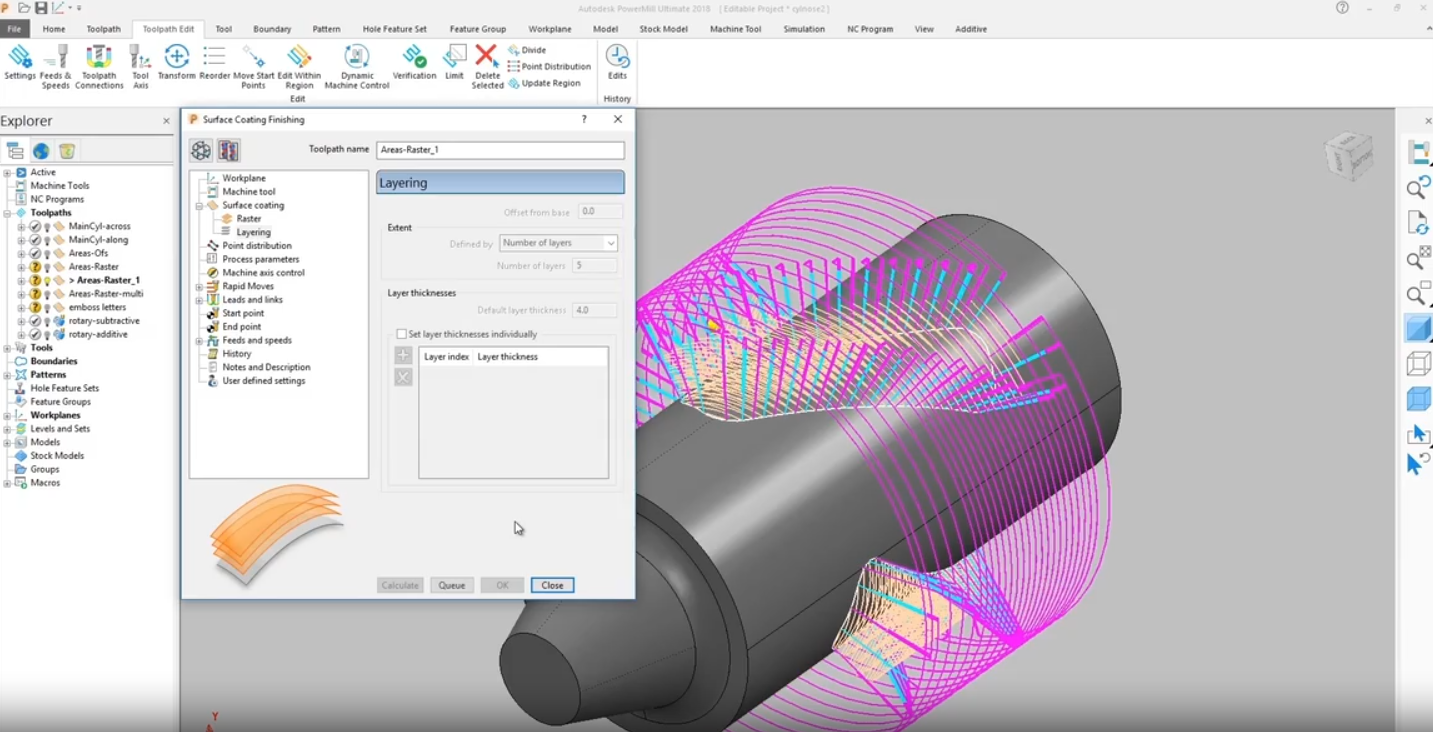Switch to the Simulation ribbon tab
This screenshot has width=1433, height=732.
tap(803, 29)
